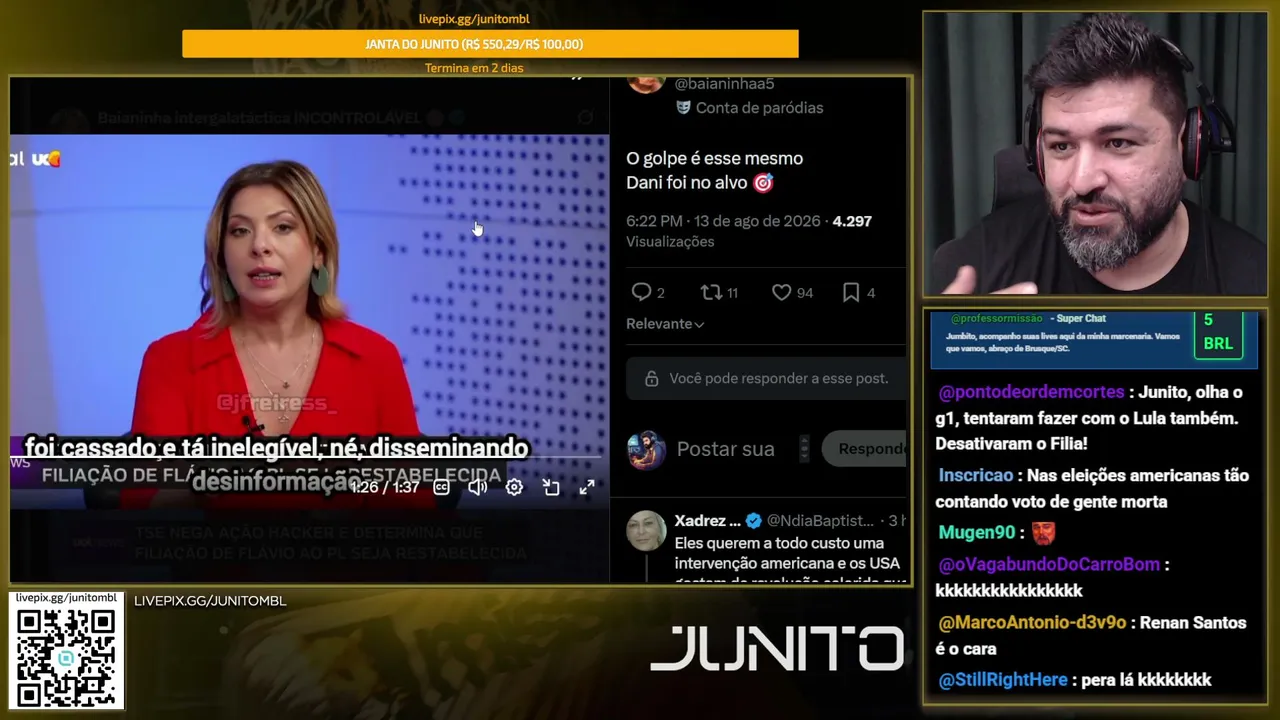Click the verified badge next to Xadrez

click(754, 521)
